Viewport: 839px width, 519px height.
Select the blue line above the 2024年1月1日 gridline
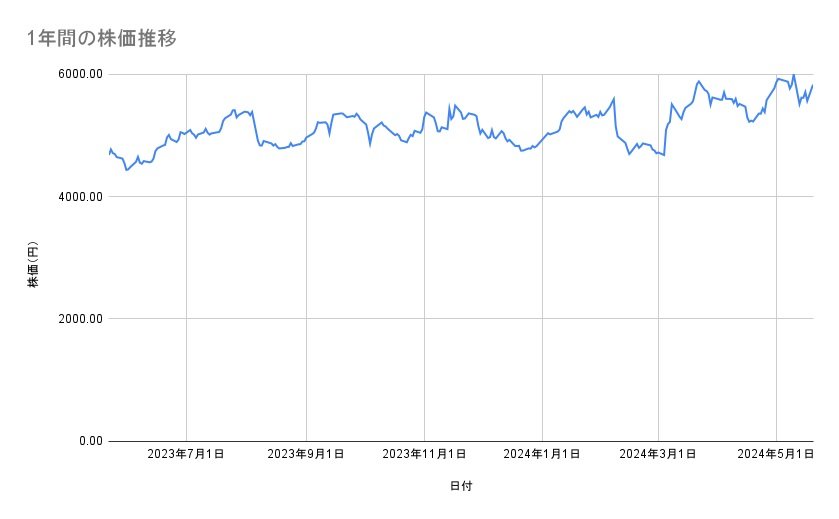tap(542, 136)
